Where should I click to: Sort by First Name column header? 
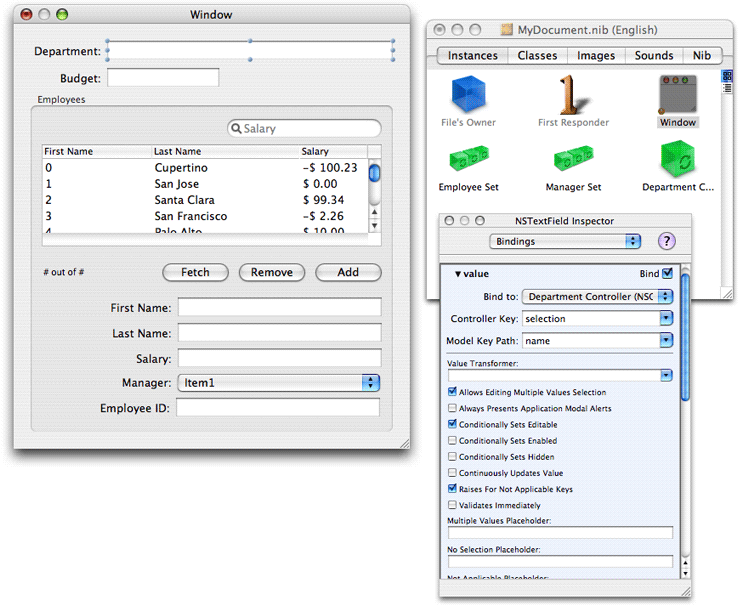(97, 151)
